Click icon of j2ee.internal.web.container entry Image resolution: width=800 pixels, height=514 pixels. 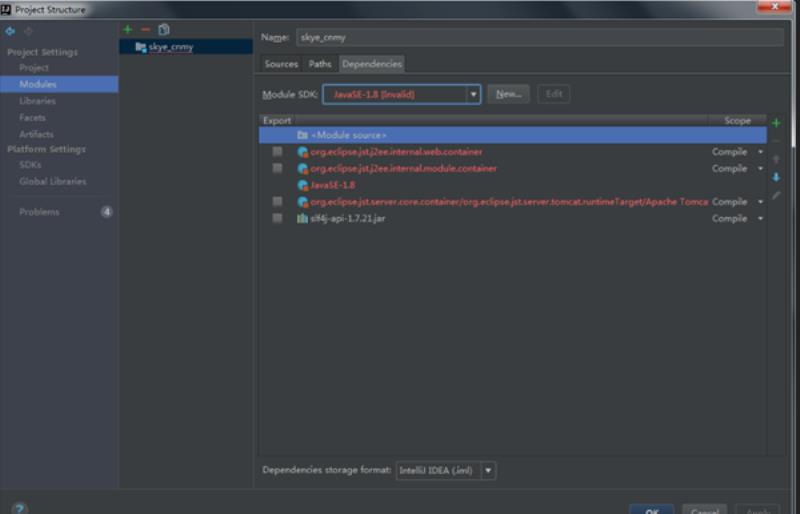click(303, 152)
